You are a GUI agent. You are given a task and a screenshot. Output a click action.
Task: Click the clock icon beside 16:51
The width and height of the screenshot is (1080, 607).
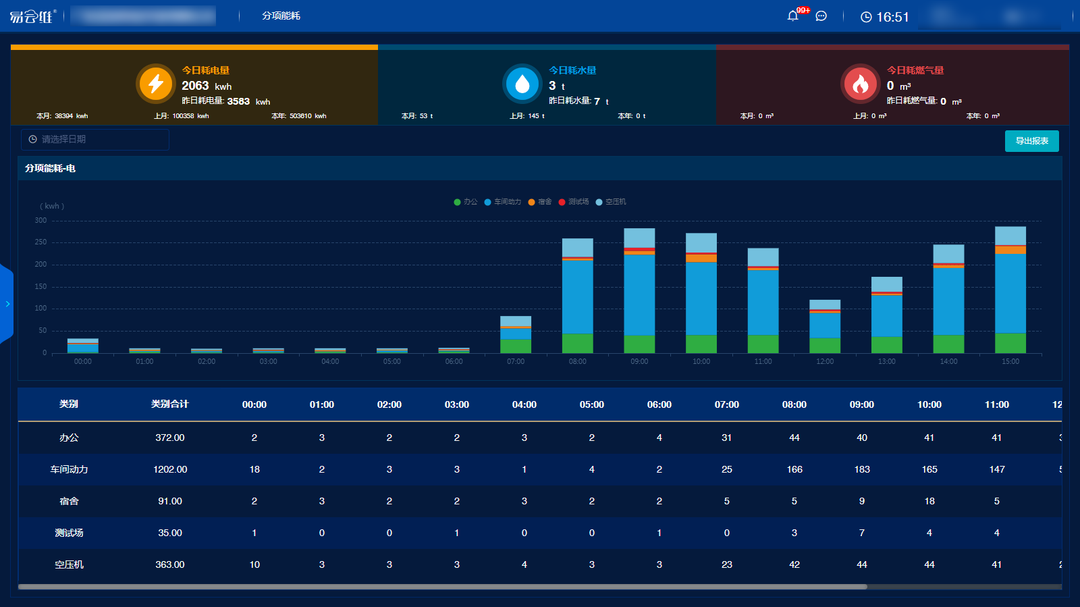[866, 17]
